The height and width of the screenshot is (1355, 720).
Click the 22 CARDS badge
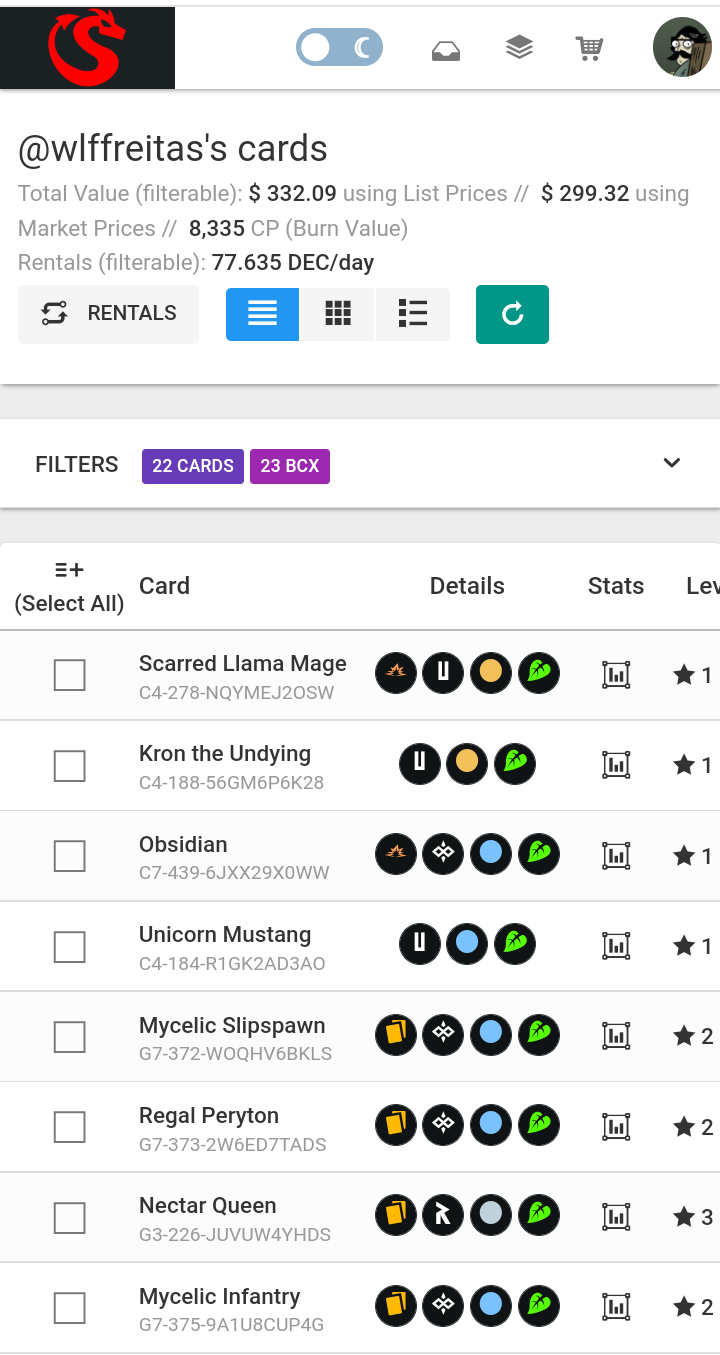[x=193, y=466]
